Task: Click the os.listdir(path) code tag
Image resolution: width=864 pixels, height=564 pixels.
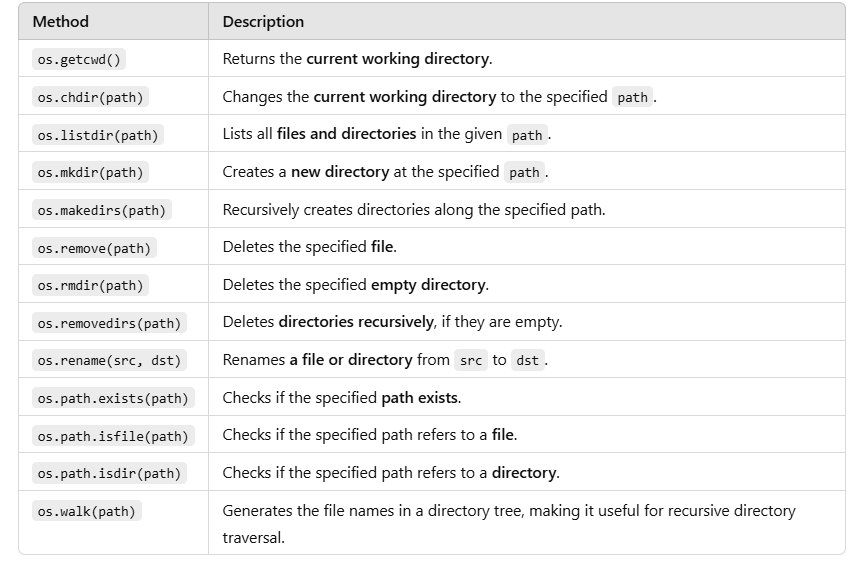Action: [98, 135]
